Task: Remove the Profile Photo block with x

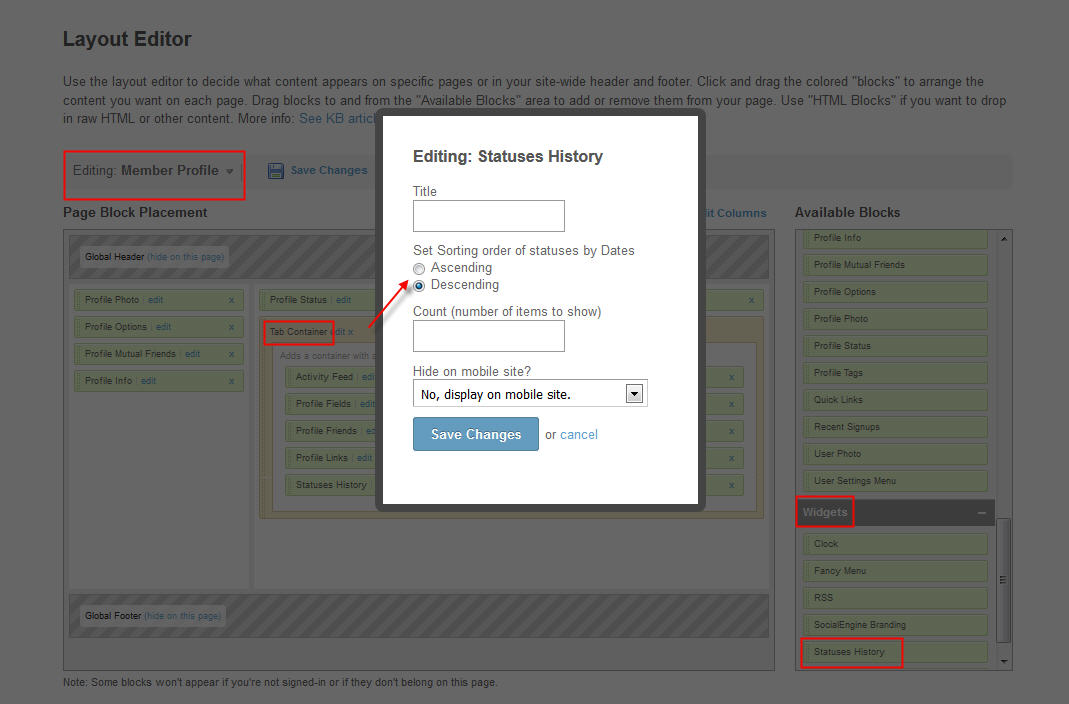Action: click(231, 300)
